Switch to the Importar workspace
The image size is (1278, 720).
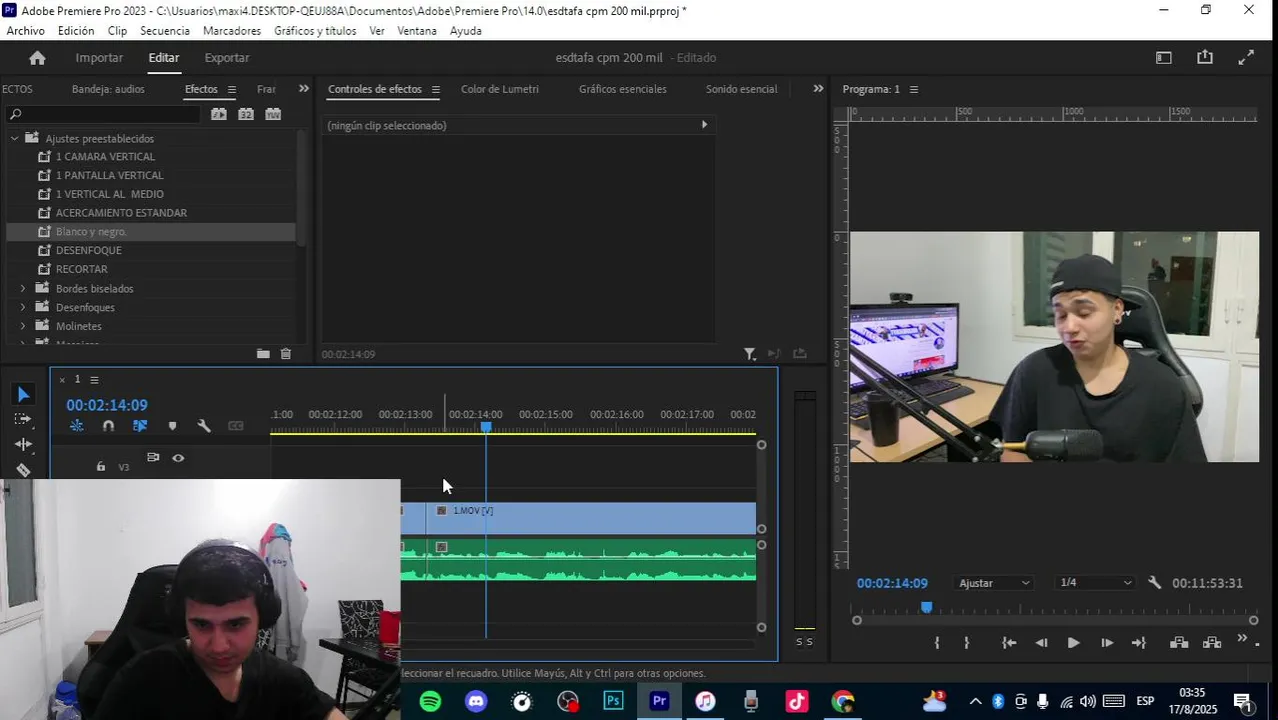pyautogui.click(x=99, y=58)
